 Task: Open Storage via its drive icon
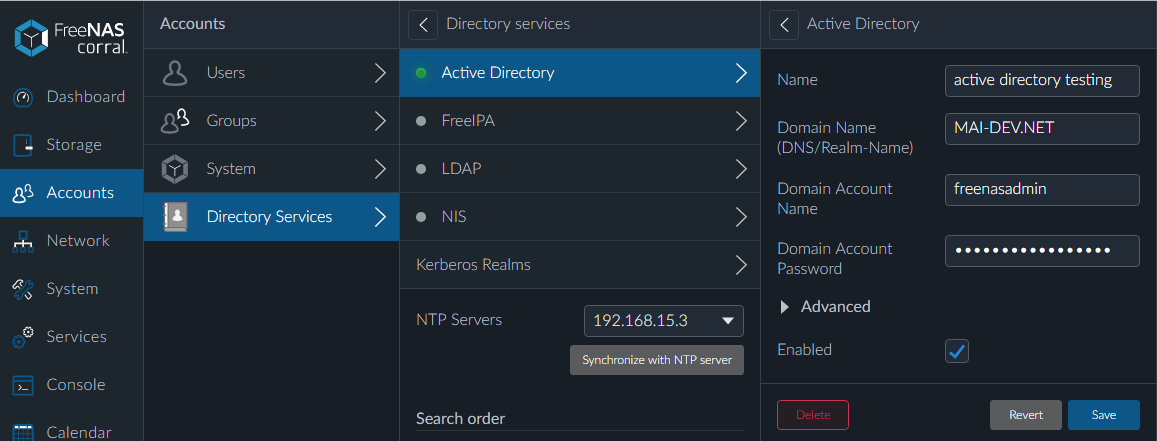coord(23,145)
